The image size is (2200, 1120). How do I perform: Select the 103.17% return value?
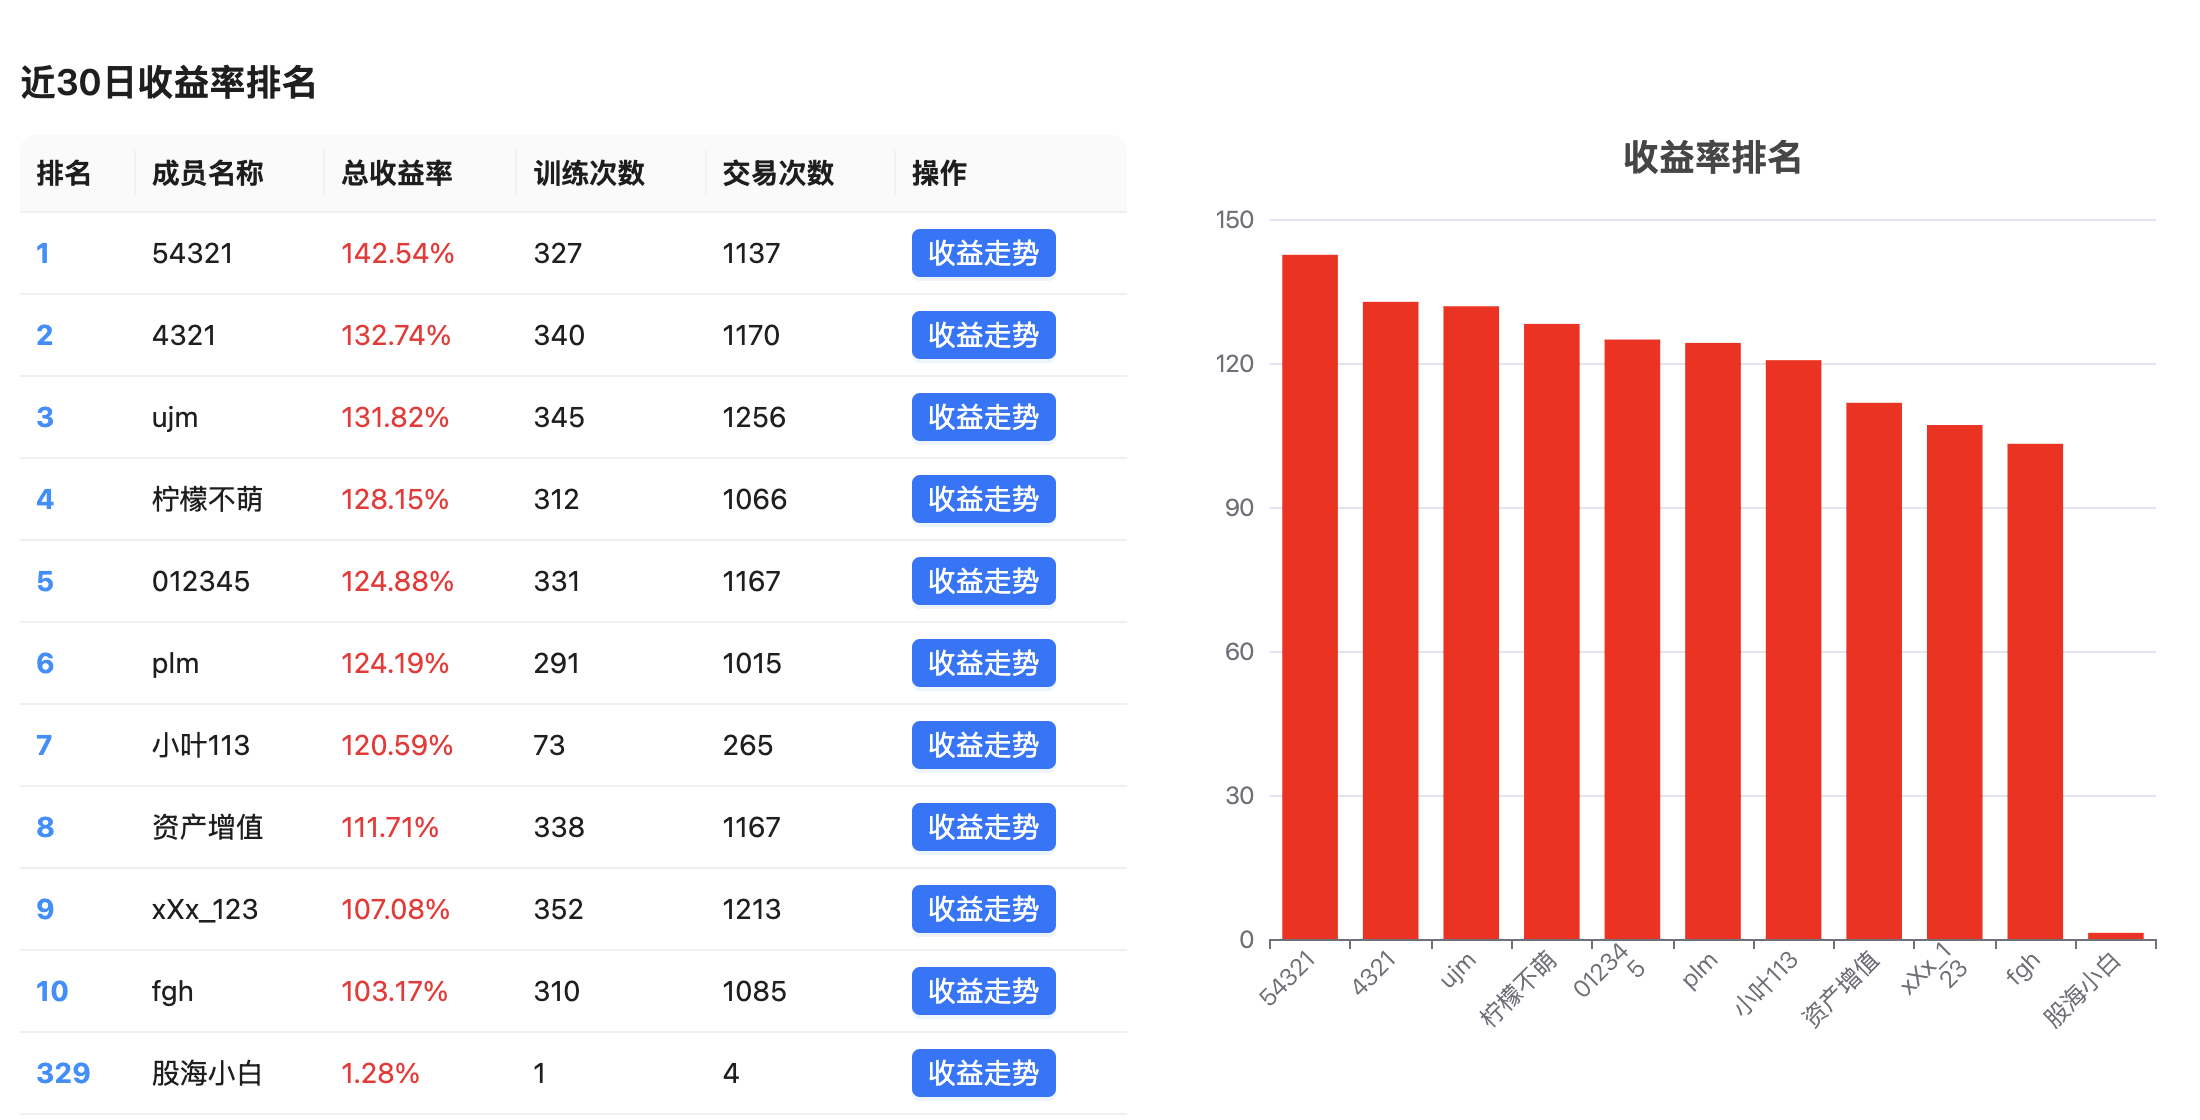(x=394, y=991)
